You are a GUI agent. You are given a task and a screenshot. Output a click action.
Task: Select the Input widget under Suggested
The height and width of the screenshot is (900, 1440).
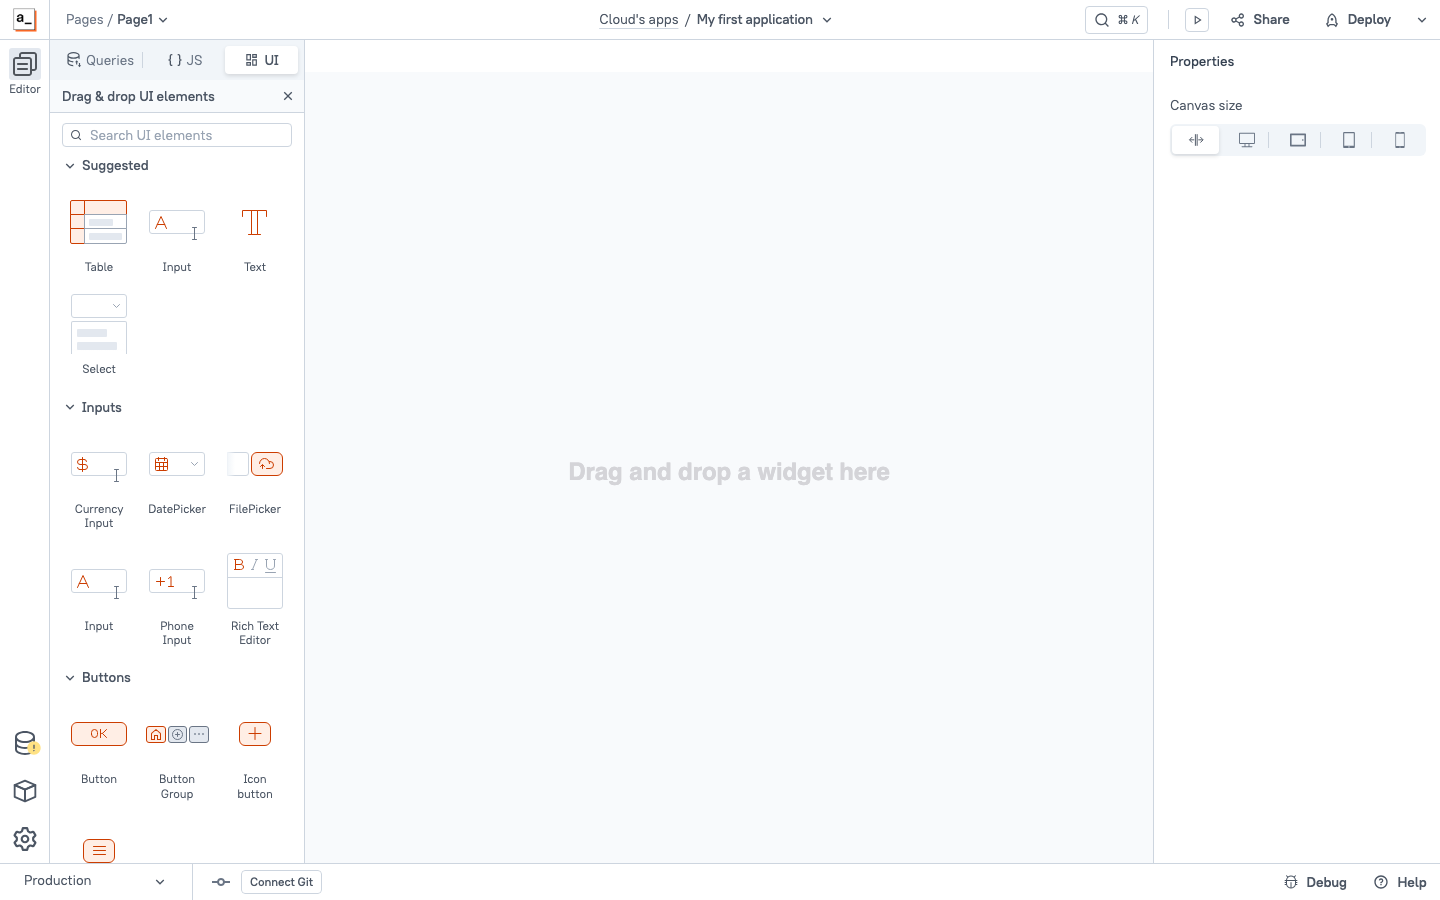point(177,236)
